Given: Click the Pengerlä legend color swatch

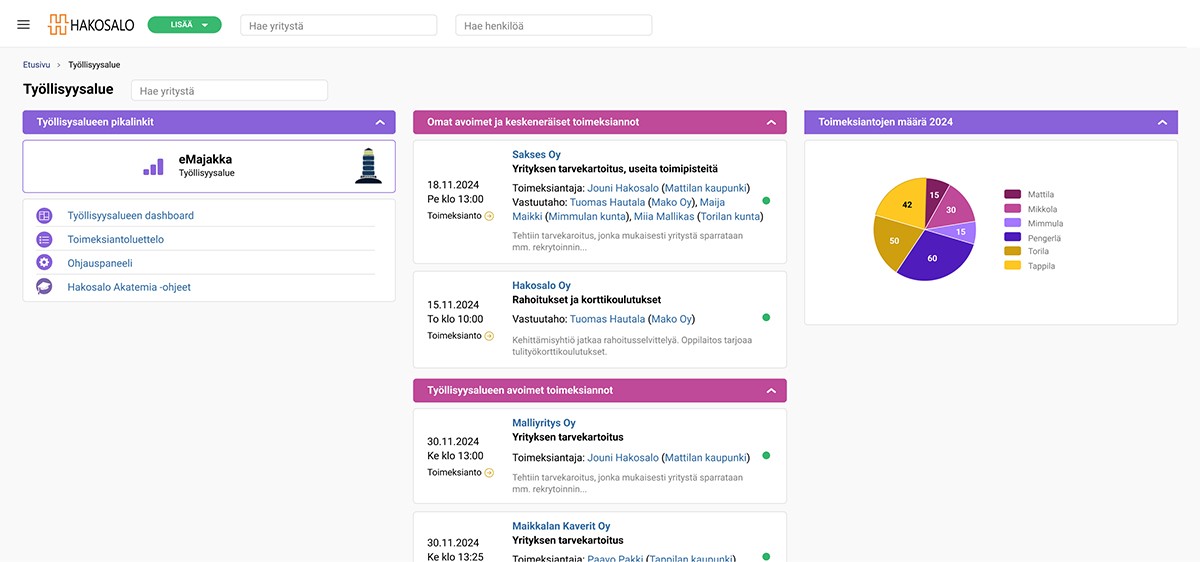Looking at the screenshot, I should 1012,238.
